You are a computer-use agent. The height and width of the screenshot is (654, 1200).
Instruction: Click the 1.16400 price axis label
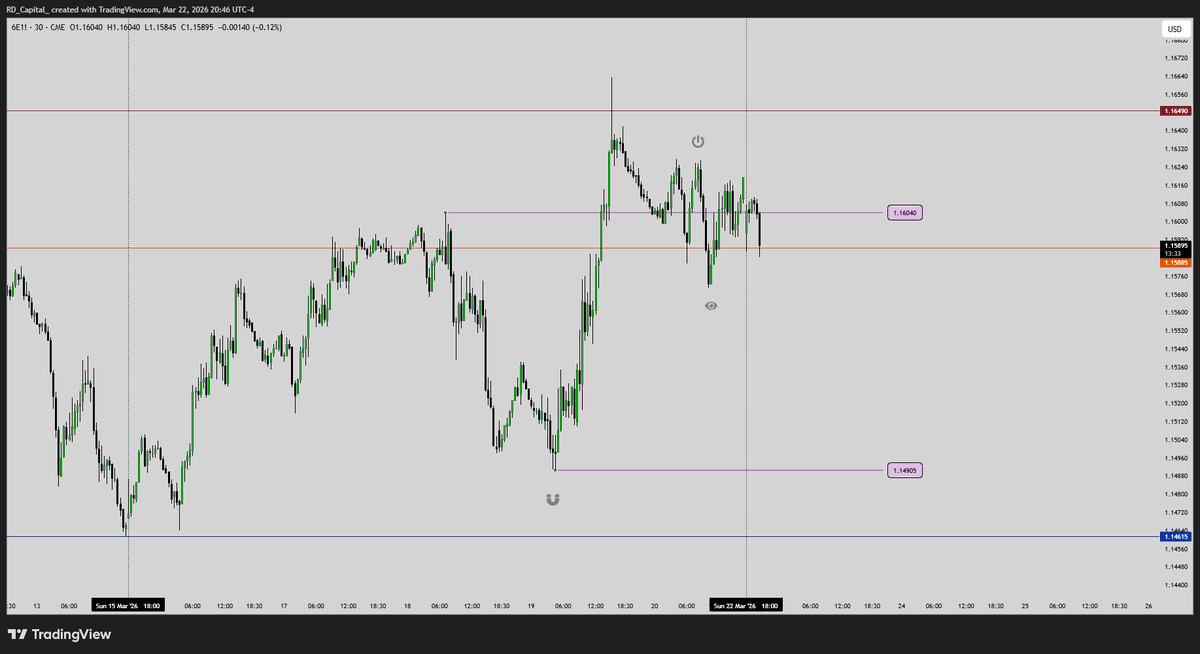[1176, 130]
